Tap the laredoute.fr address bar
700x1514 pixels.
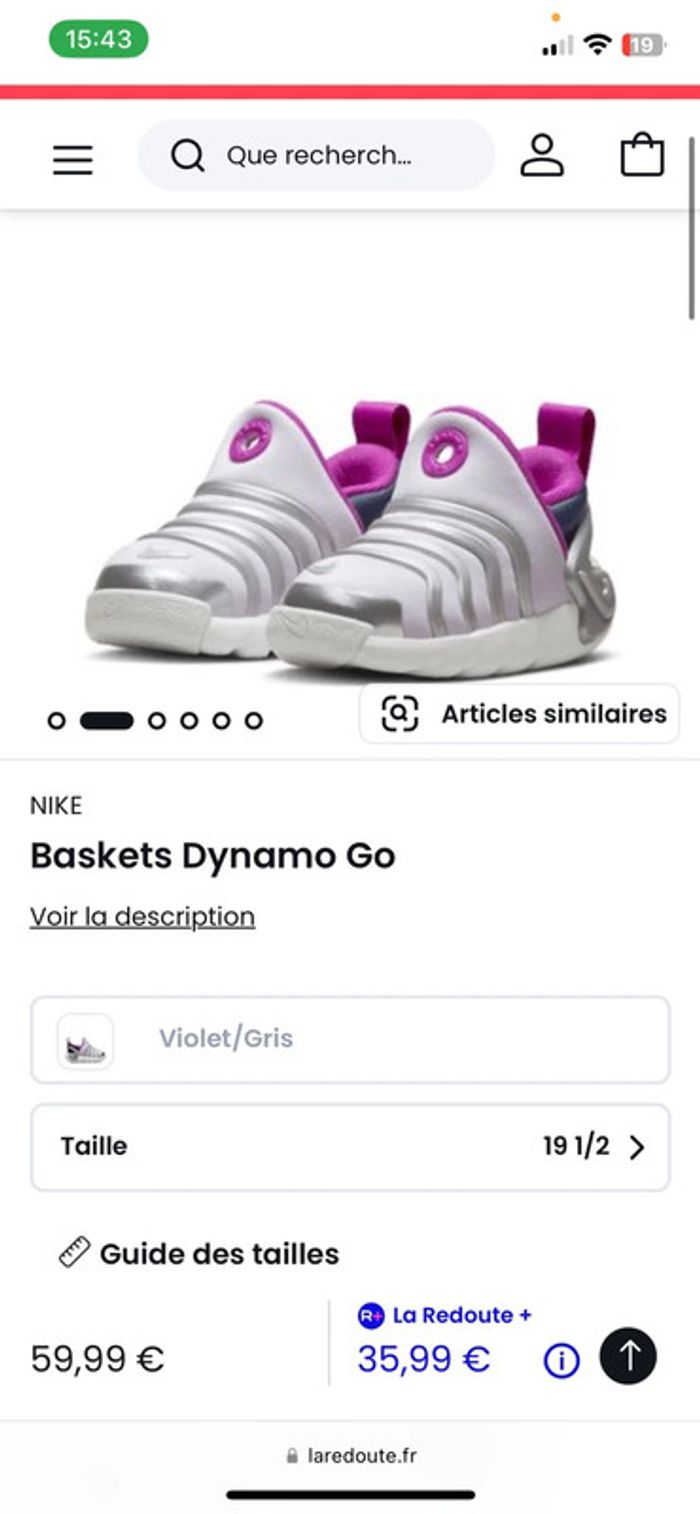click(350, 1456)
